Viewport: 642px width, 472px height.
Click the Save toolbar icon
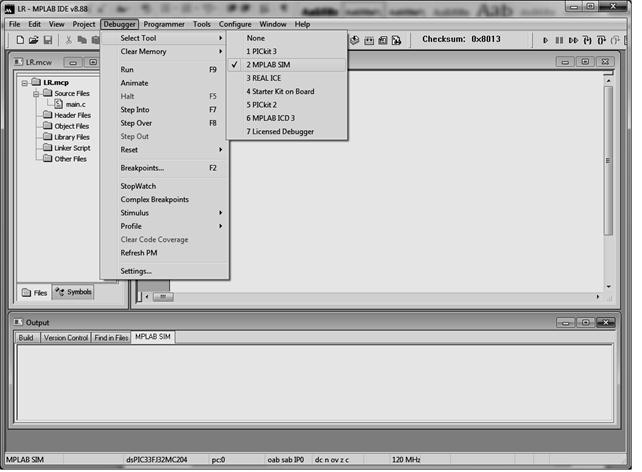point(48,40)
